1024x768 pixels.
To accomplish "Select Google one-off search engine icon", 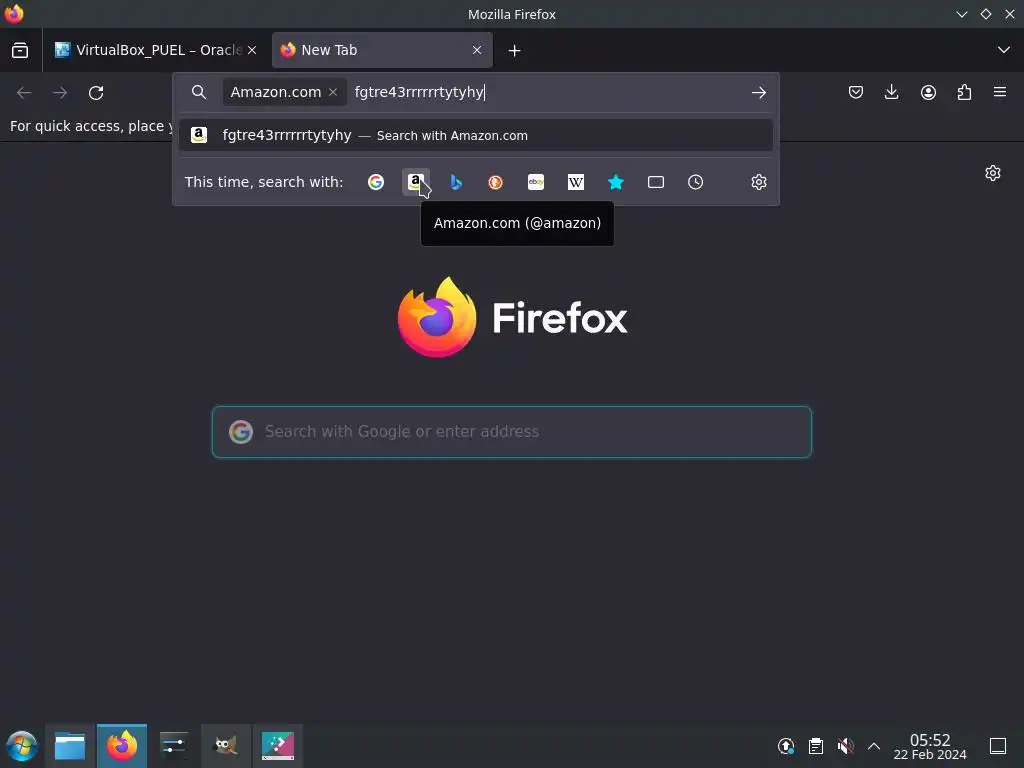I will pyautogui.click(x=376, y=182).
